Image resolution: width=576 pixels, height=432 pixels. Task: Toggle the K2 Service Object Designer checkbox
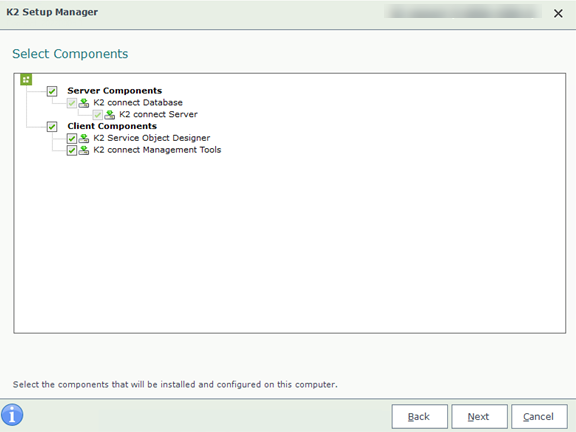[x=72, y=138]
